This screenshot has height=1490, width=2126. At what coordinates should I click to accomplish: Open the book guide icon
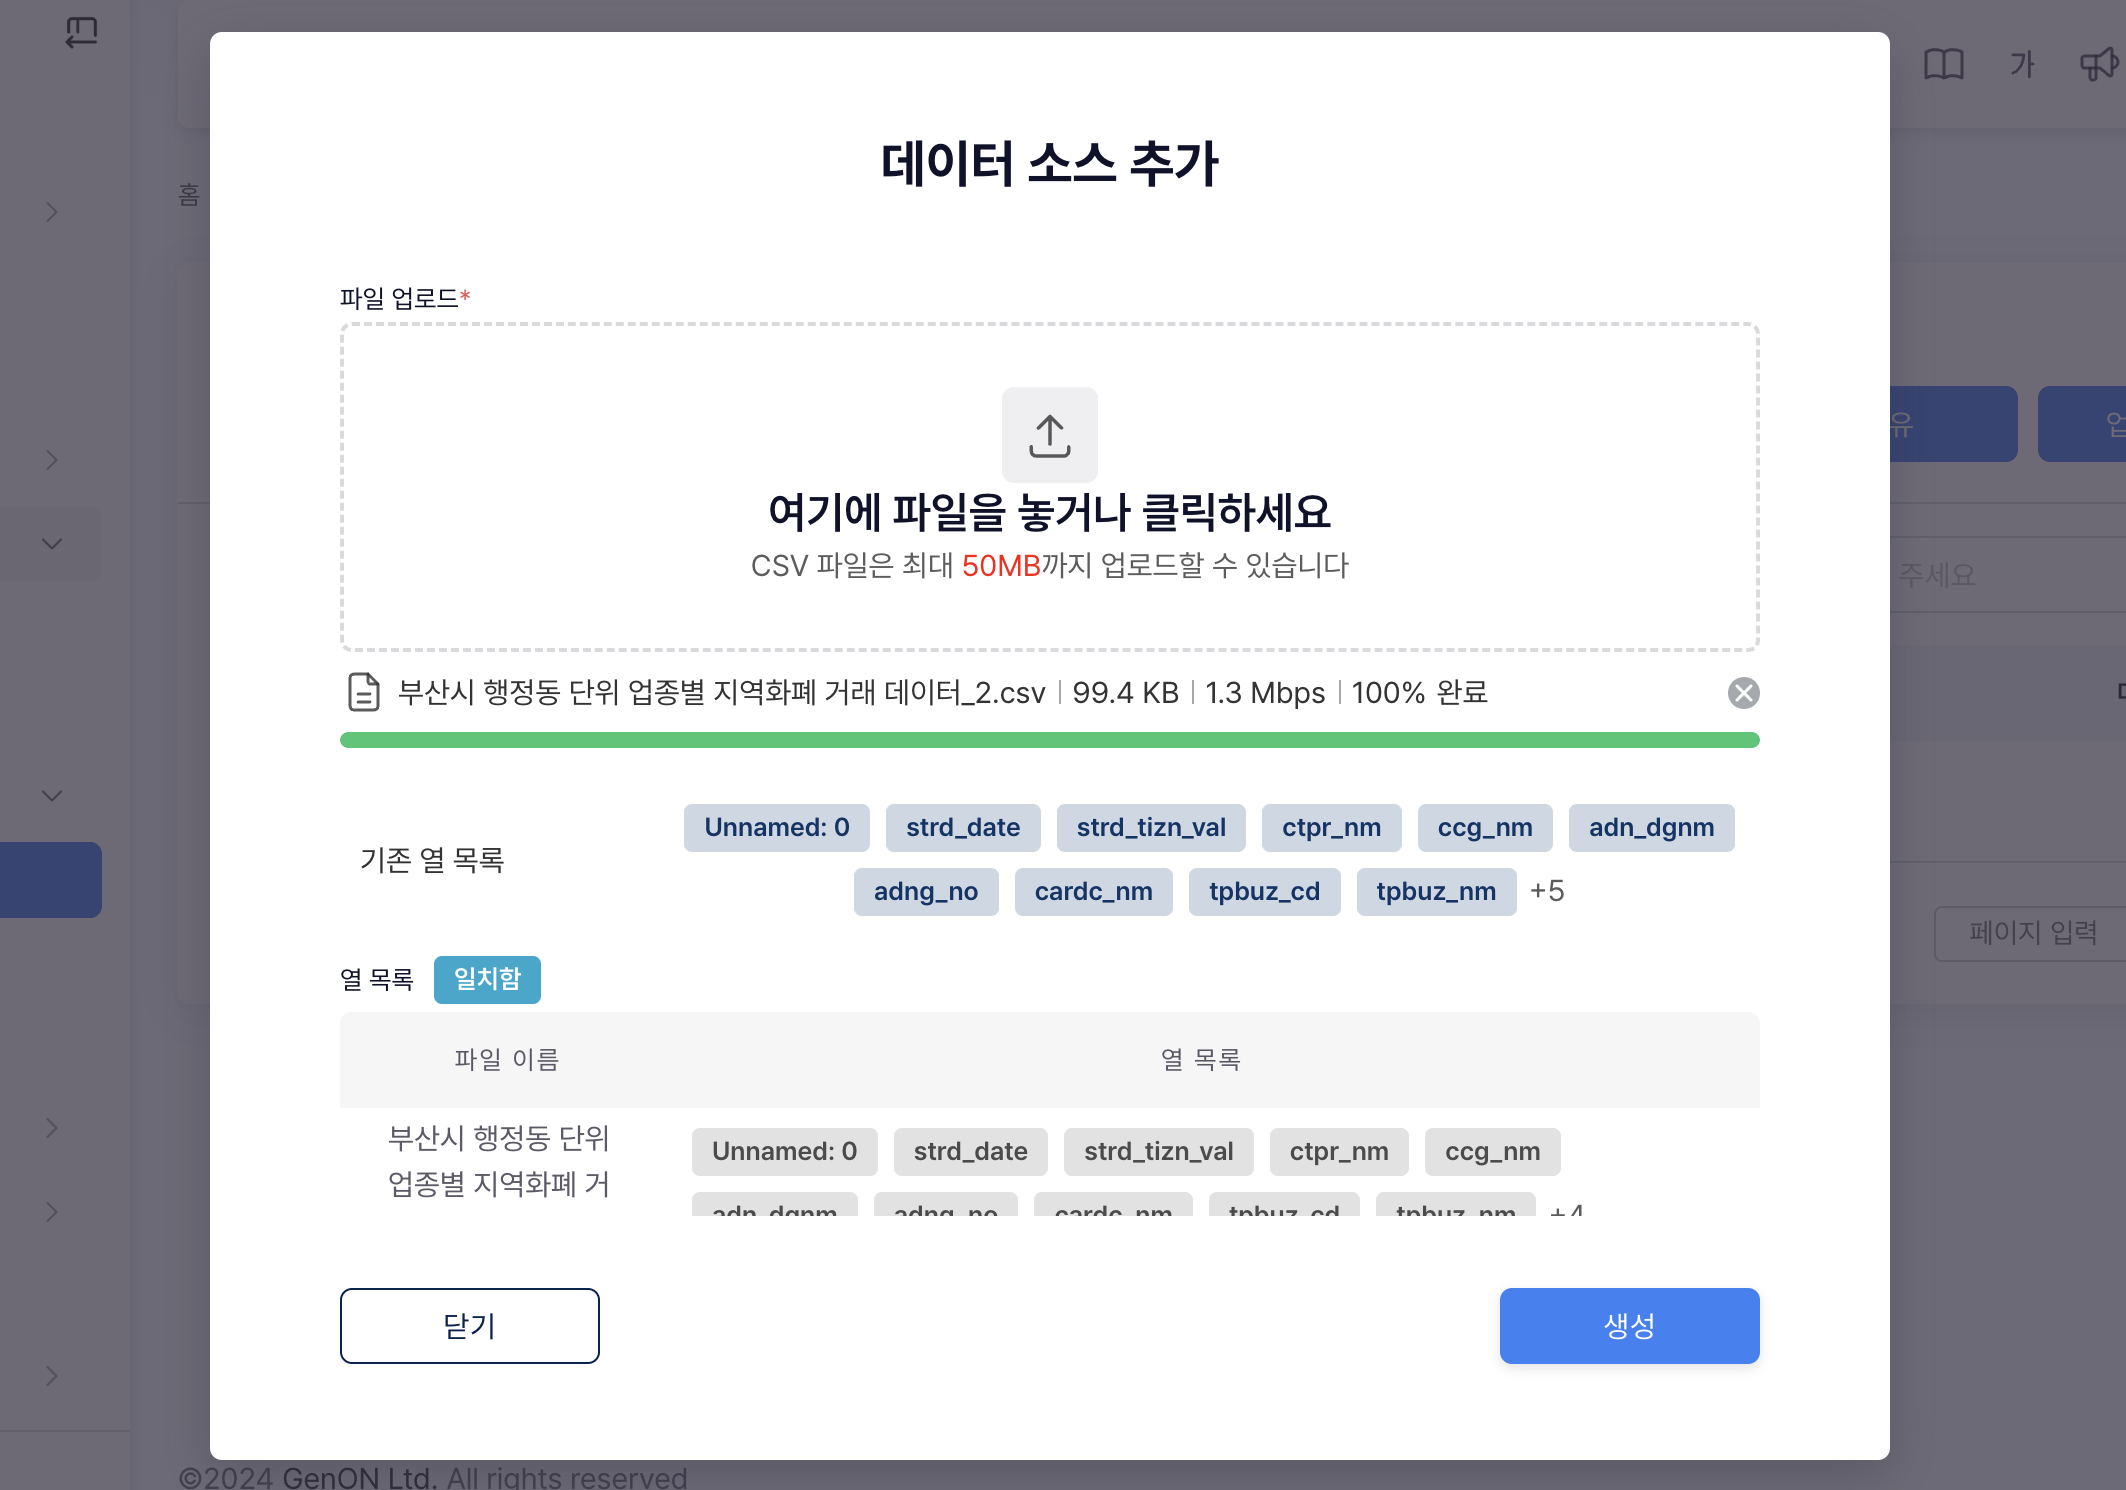[x=1943, y=65]
